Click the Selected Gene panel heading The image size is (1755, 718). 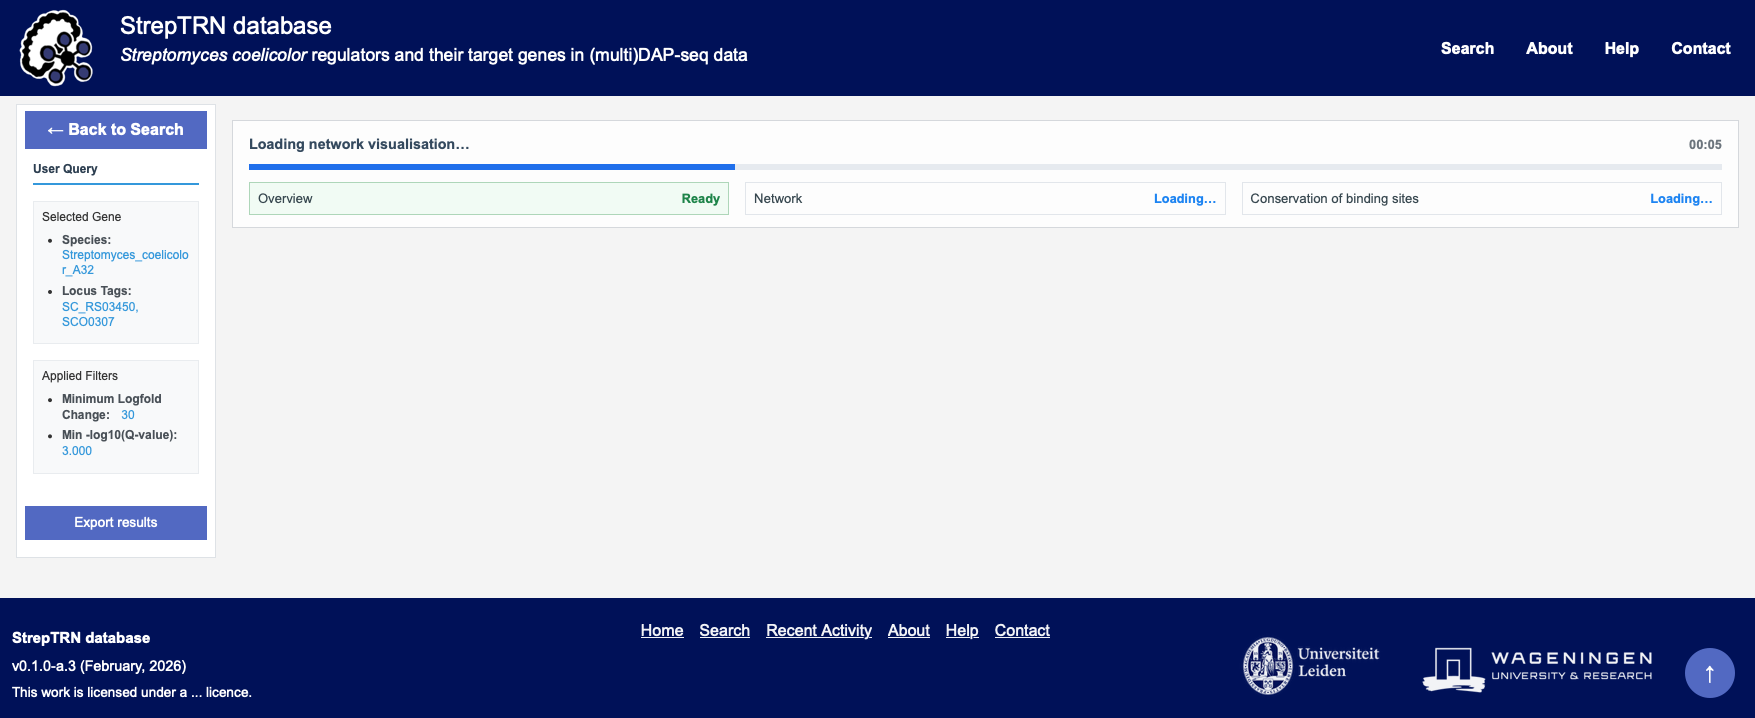(81, 217)
